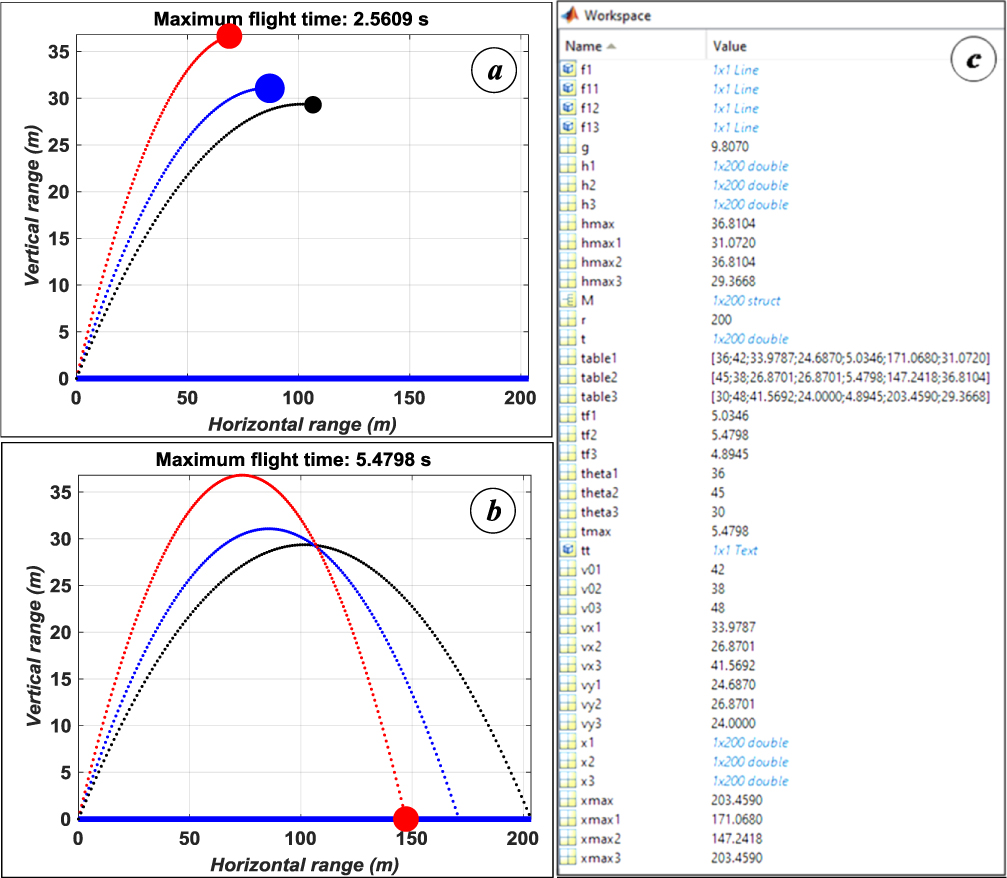Click the struct icon for variable M
This screenshot has width=1007, height=878.
(x=568, y=300)
